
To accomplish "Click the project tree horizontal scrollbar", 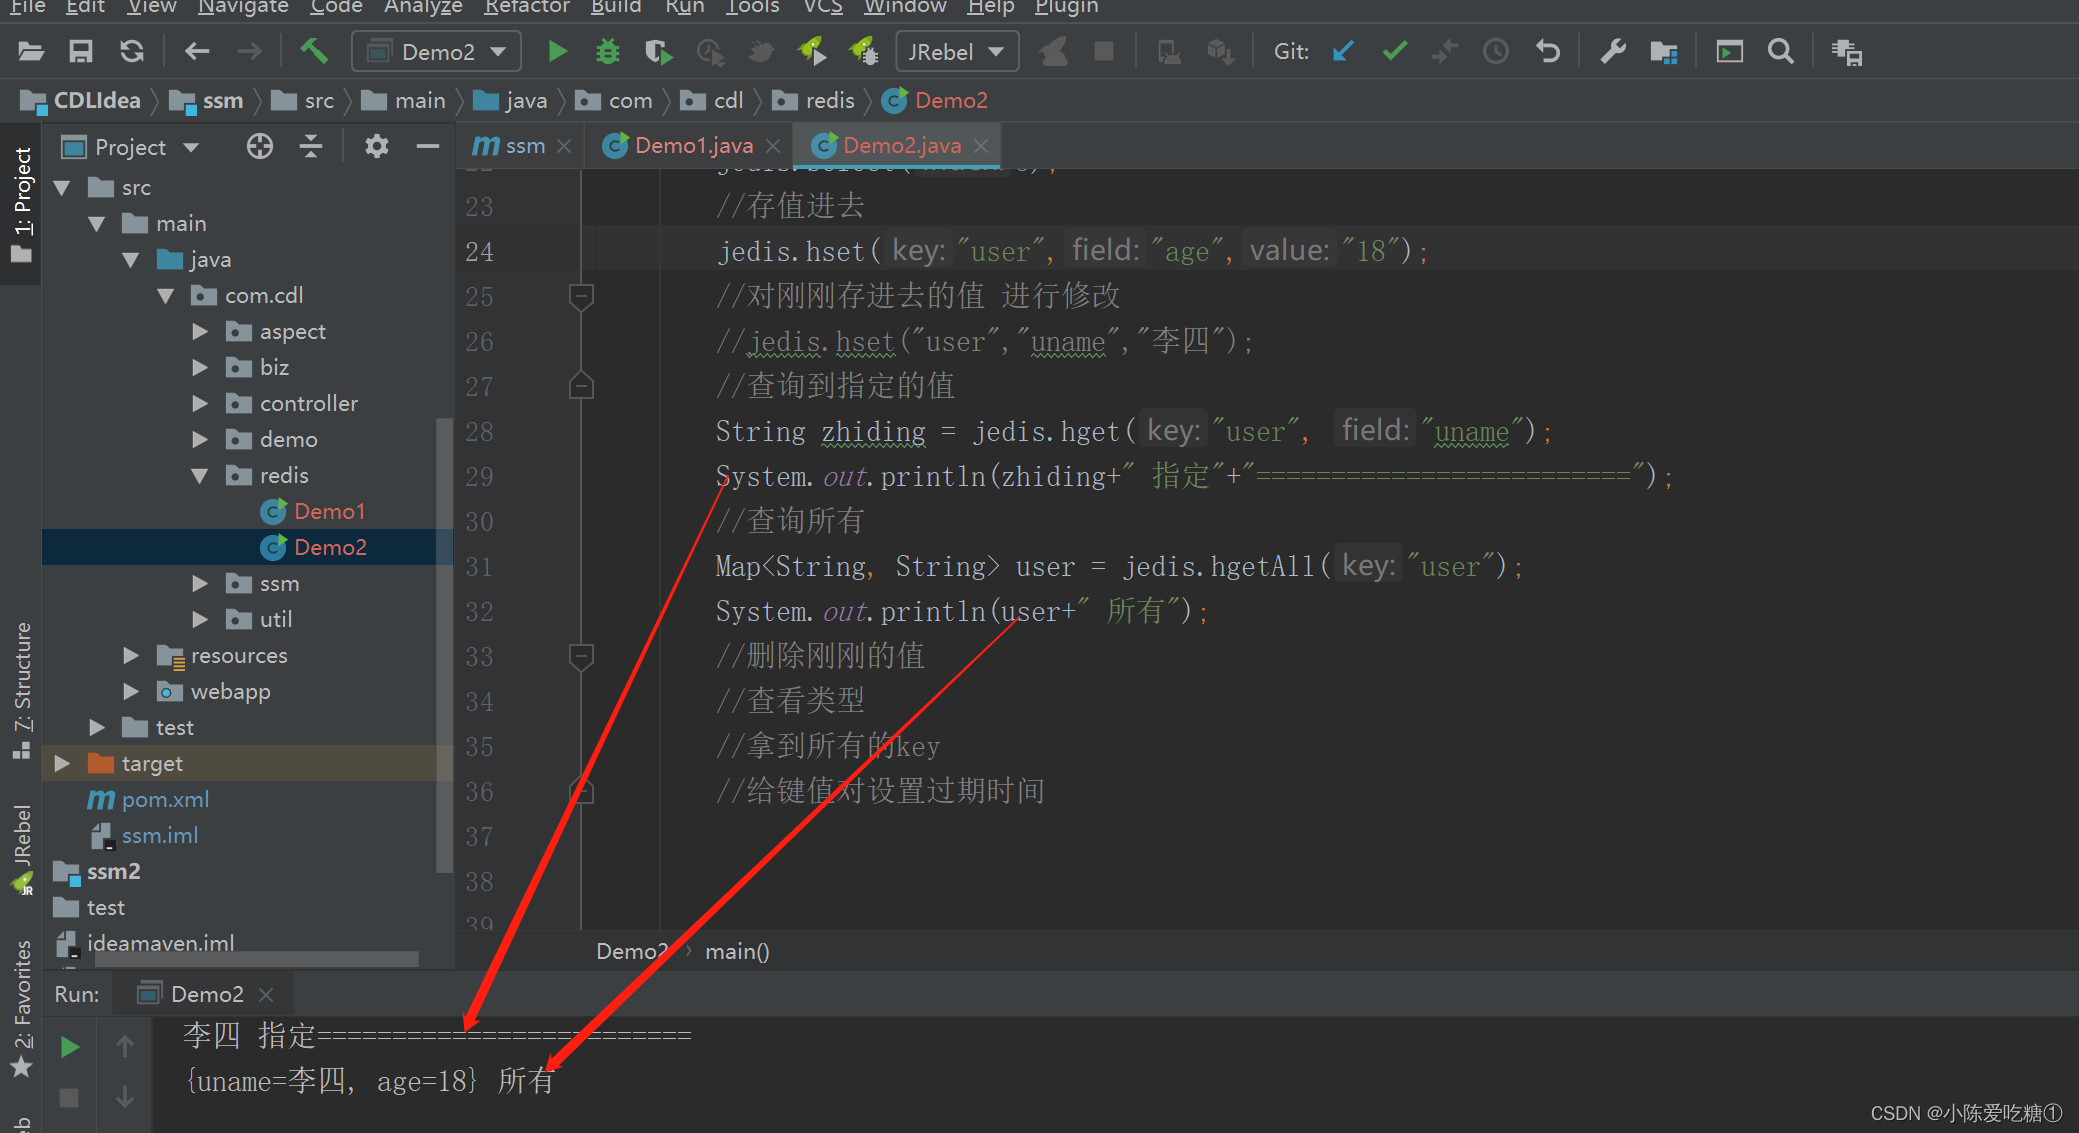I will (x=255, y=959).
